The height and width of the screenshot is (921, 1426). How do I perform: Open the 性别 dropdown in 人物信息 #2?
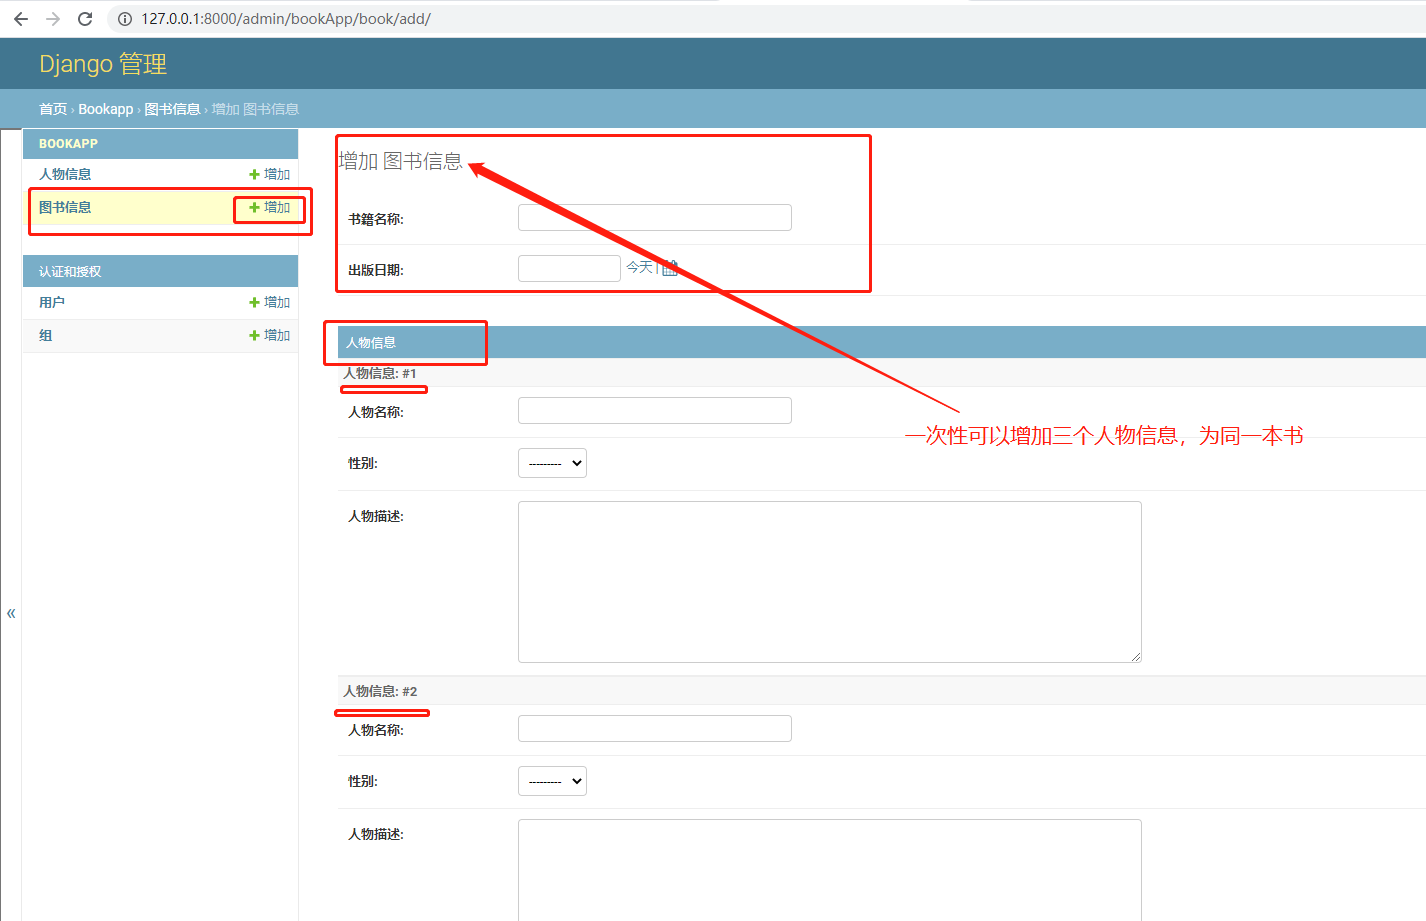click(x=552, y=781)
